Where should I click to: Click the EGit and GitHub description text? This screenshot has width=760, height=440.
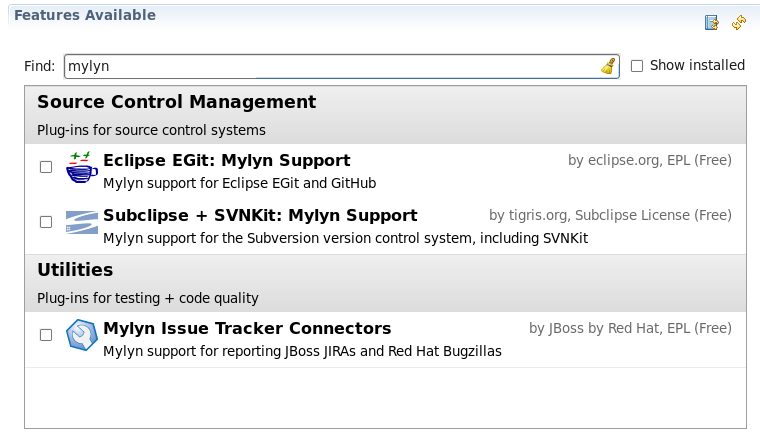(x=225, y=183)
